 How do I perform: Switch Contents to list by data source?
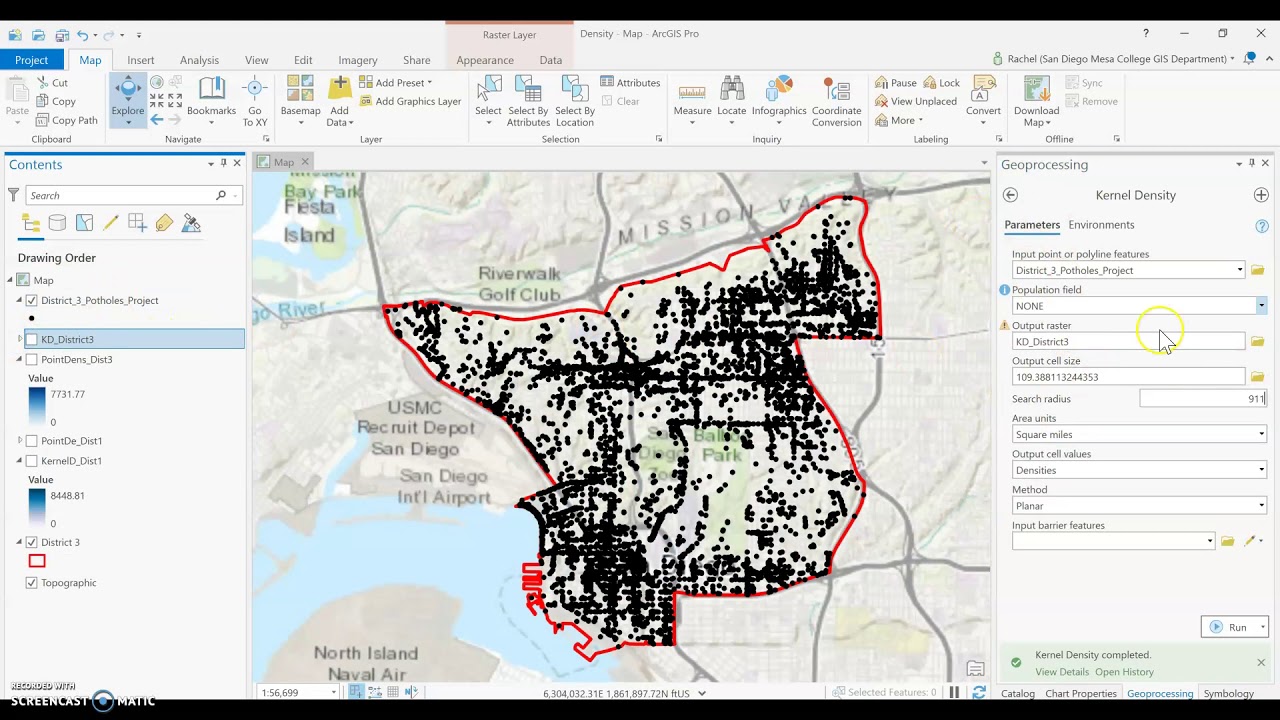point(57,224)
